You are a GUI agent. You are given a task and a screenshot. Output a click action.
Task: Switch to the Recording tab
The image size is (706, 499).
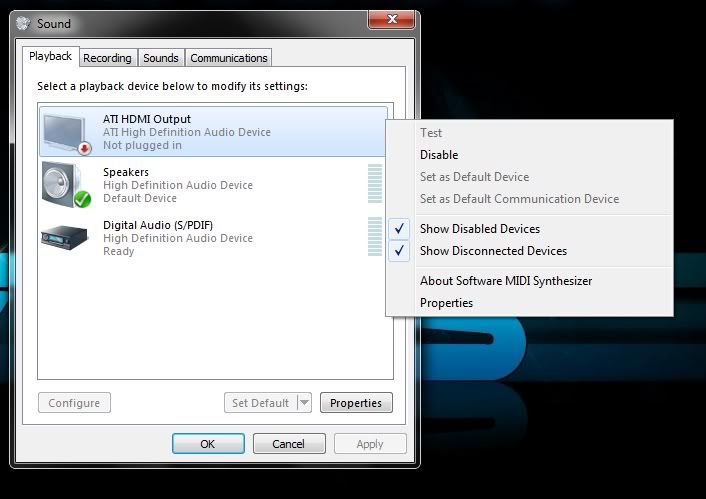(107, 58)
